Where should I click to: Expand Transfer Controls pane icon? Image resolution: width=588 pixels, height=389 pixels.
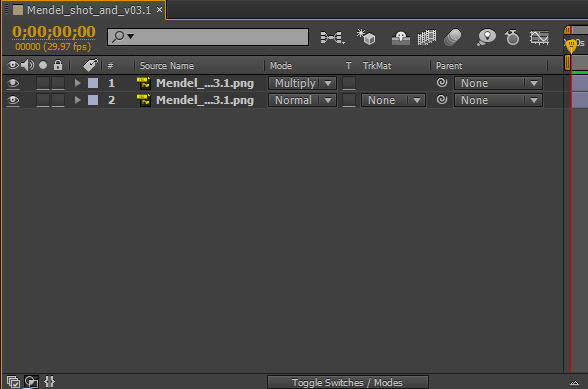pyautogui.click(x=32, y=382)
